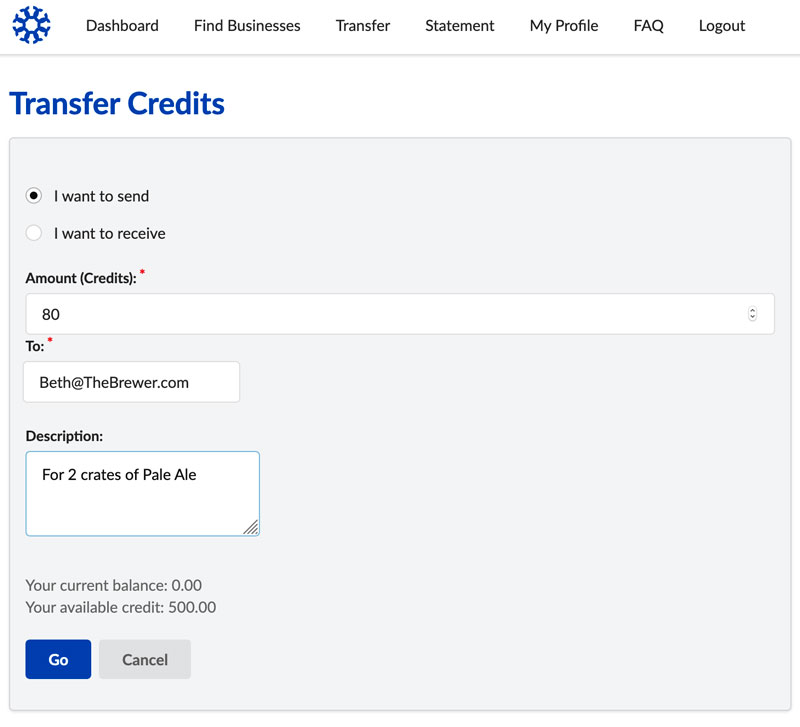800x727 pixels.
Task: Open the FAQ page
Action: (648, 26)
